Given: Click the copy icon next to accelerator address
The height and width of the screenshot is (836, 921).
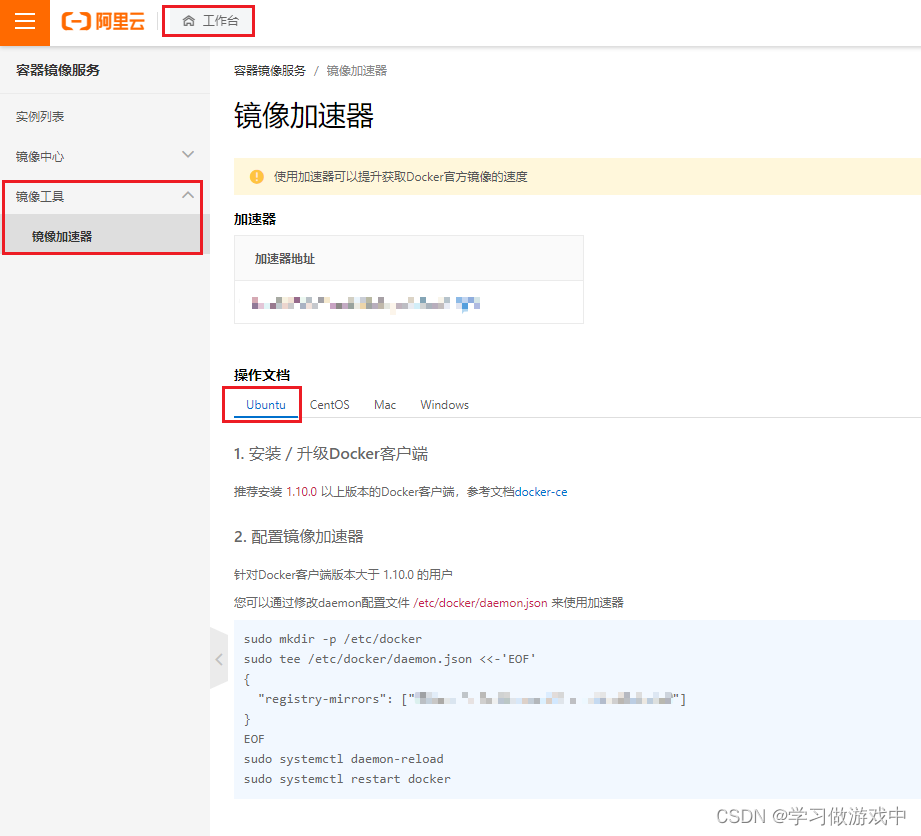Looking at the screenshot, I should [x=468, y=304].
